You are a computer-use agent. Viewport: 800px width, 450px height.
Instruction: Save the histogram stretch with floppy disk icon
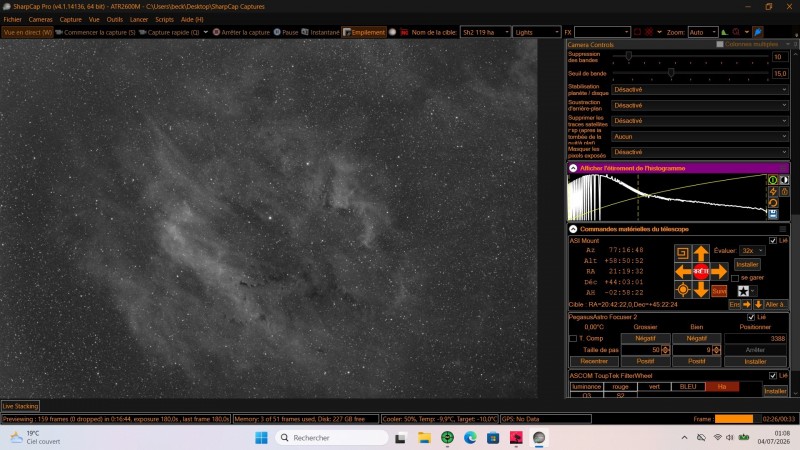pos(773,214)
